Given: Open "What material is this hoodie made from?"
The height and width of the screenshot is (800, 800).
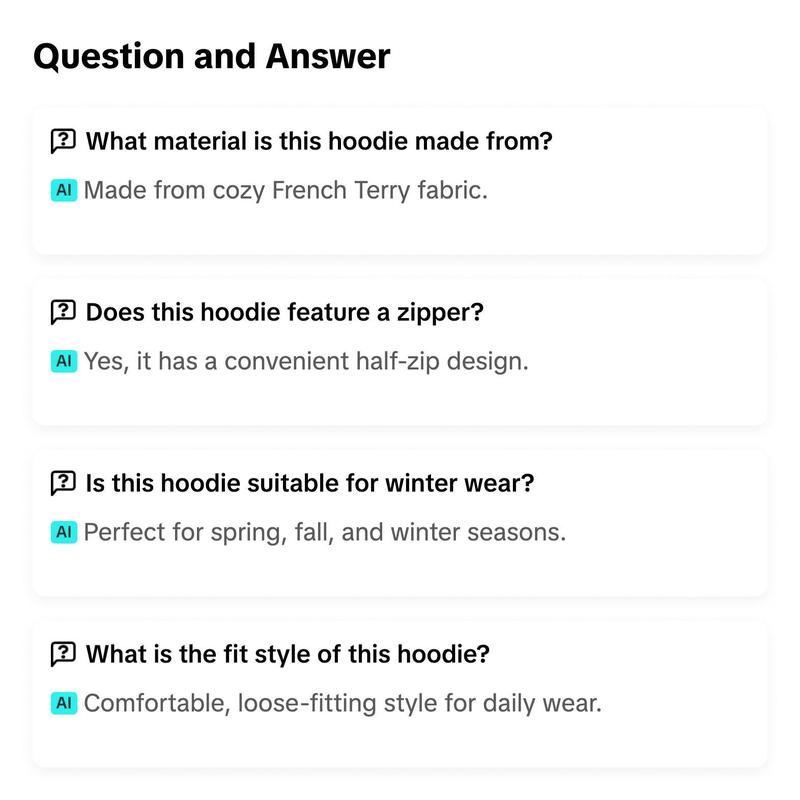Looking at the screenshot, I should click(x=319, y=141).
